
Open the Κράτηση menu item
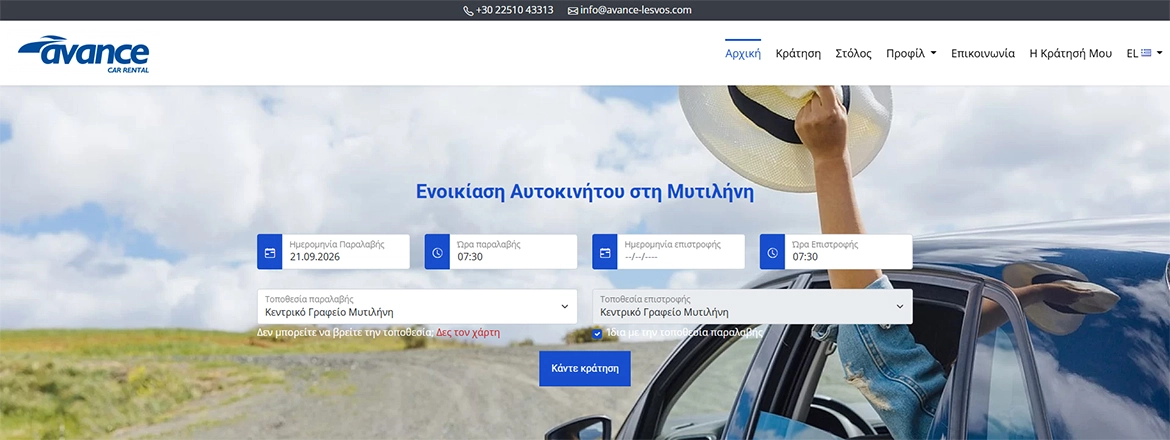point(798,54)
